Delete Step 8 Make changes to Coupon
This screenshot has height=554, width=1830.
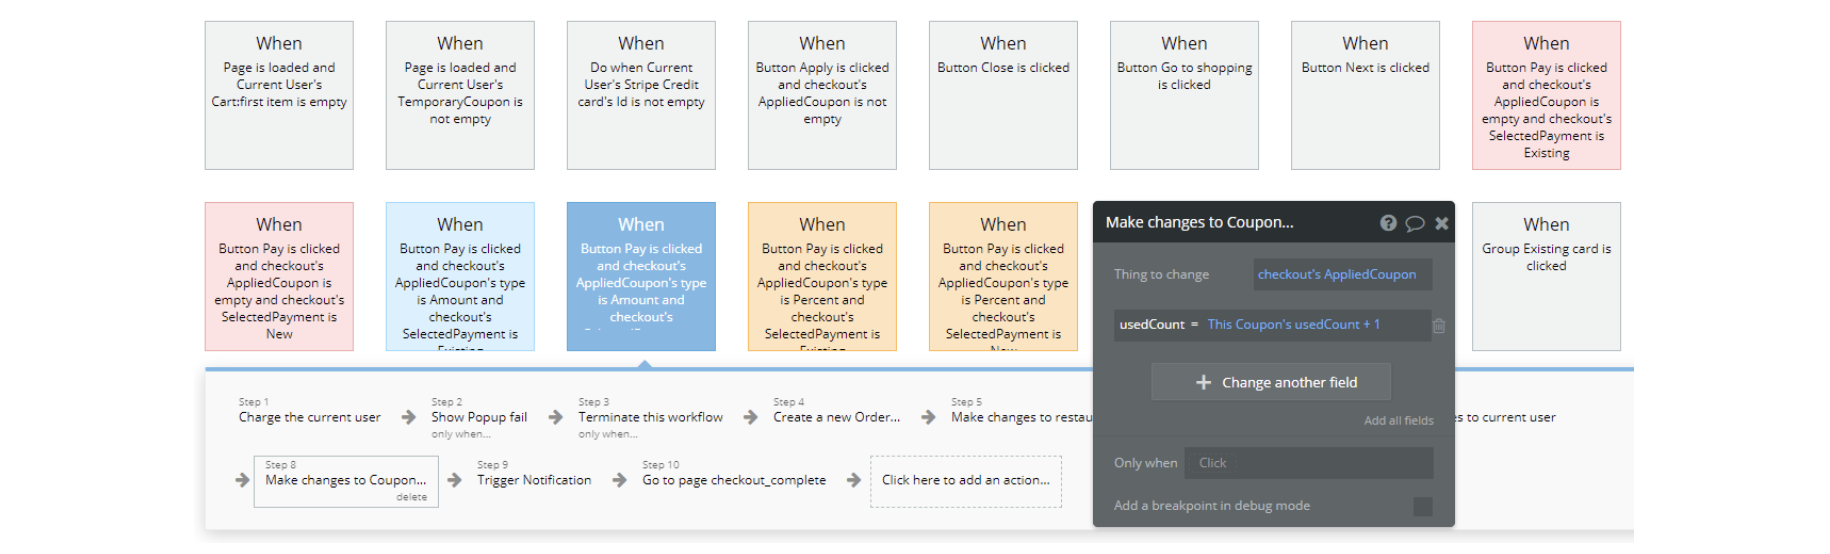click(x=411, y=497)
